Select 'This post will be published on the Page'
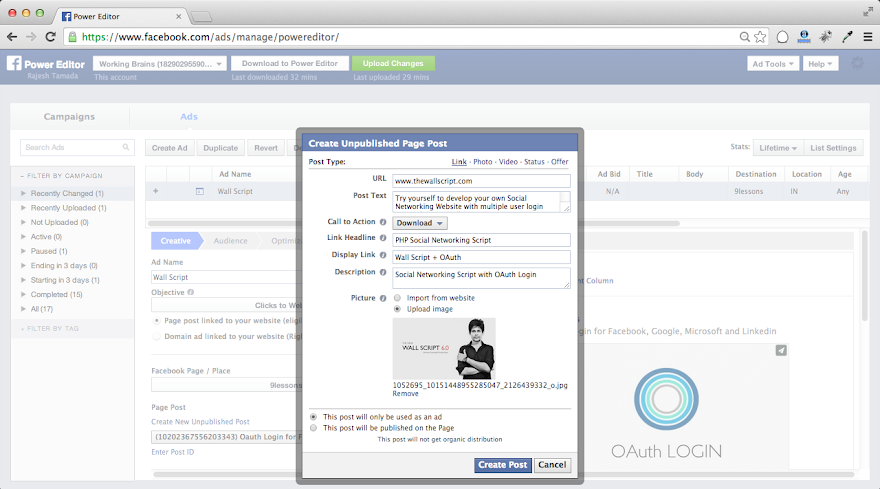Viewport: 880px width, 489px height. [x=313, y=428]
